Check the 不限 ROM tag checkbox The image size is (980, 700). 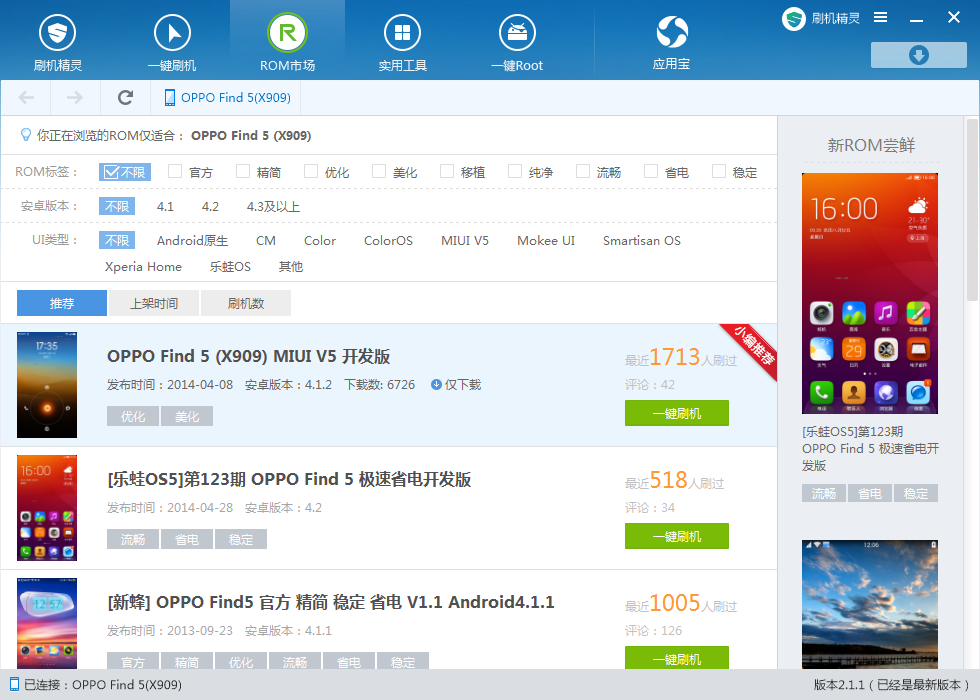click(111, 172)
